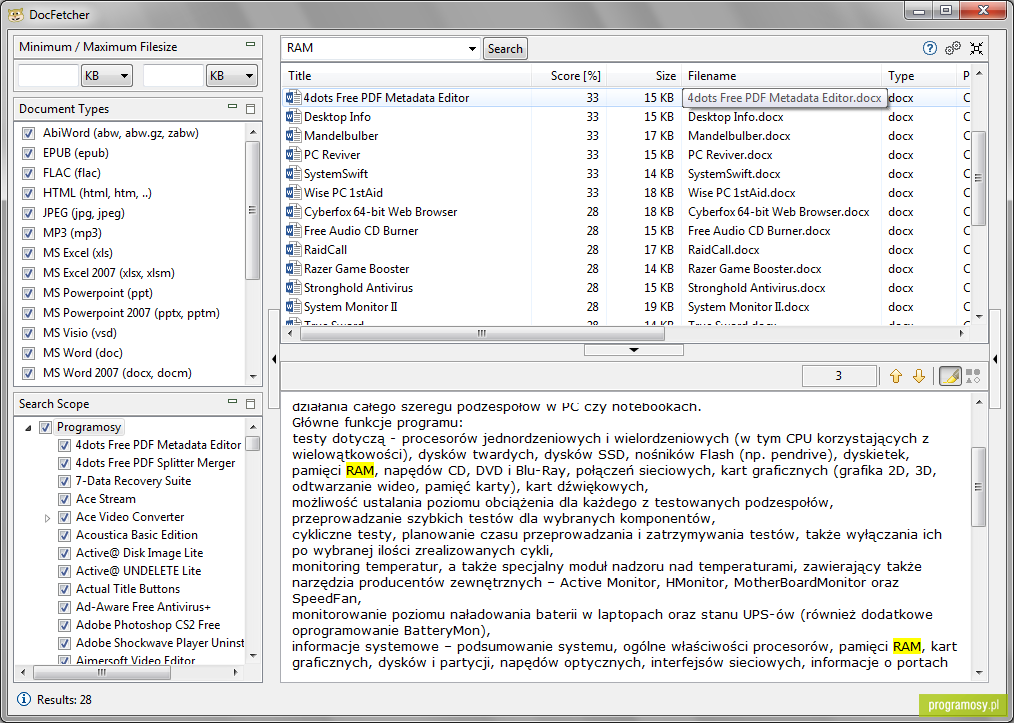The height and width of the screenshot is (723, 1014).
Task: Click Free Audio CD Burner.docx filename
Action: pos(759,231)
